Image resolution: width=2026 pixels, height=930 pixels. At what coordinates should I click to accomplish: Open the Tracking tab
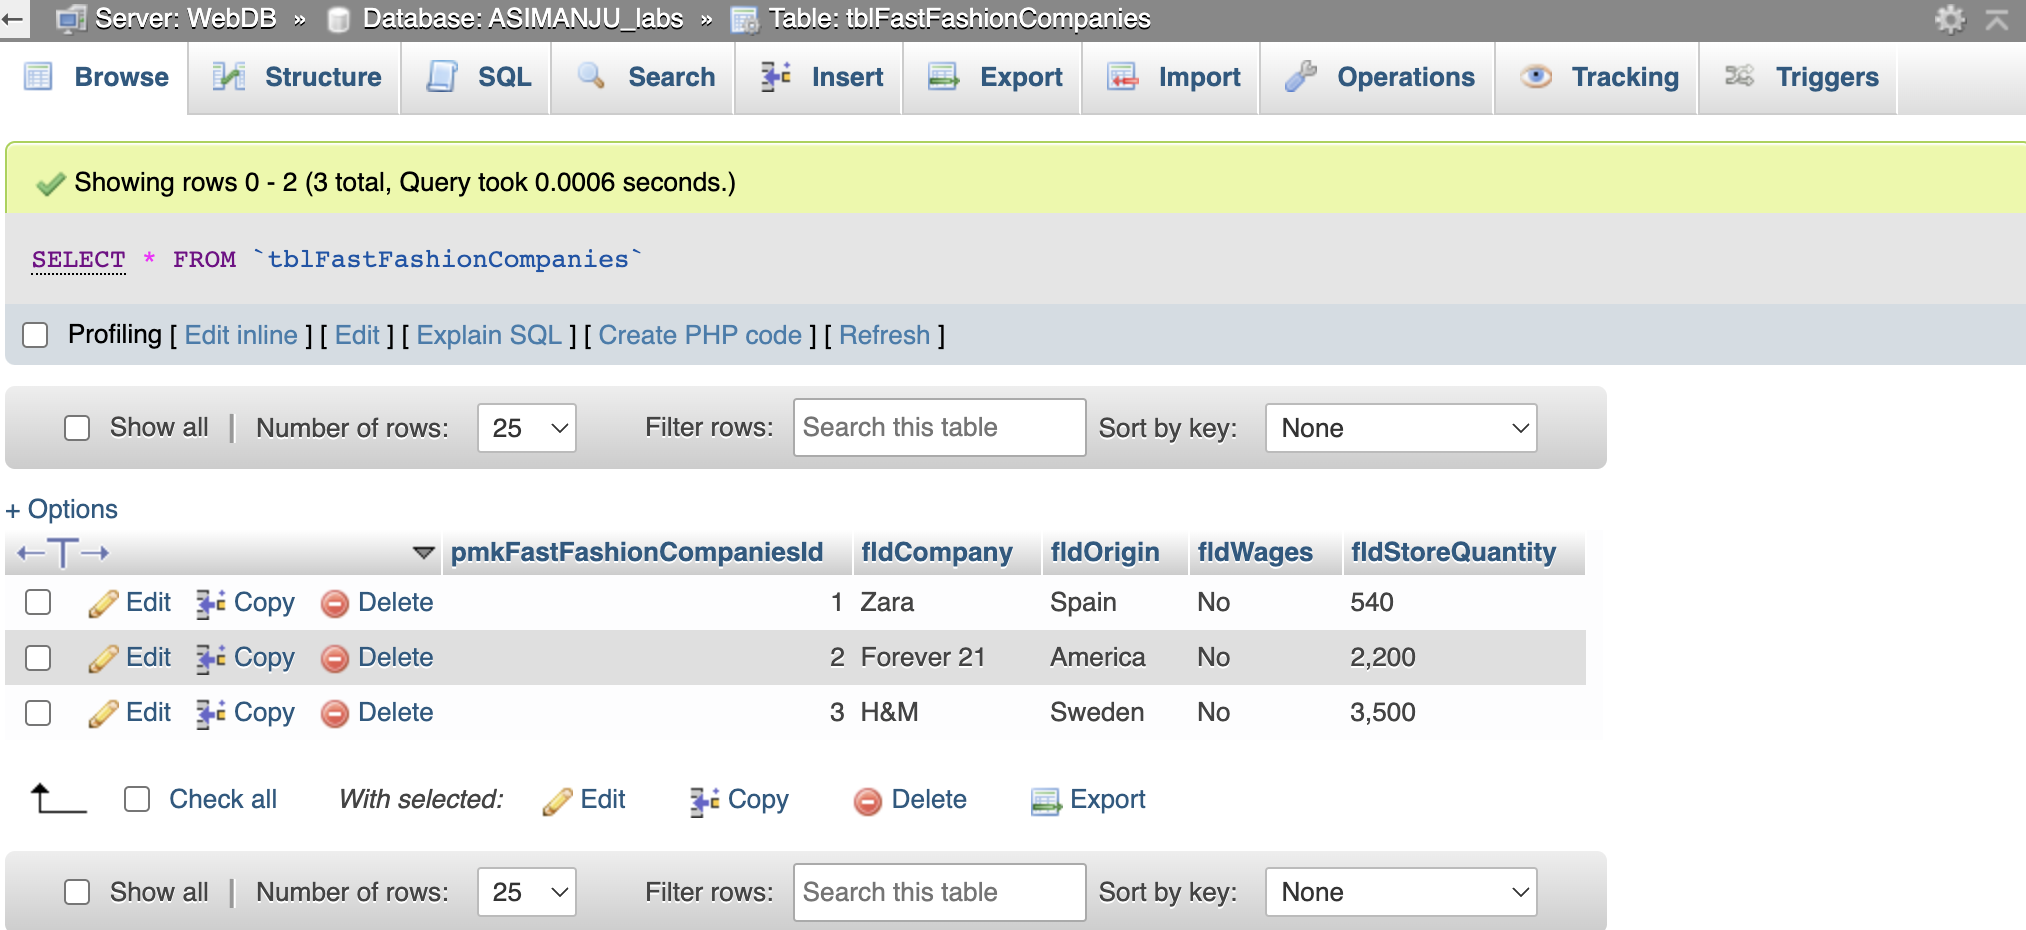point(1597,77)
